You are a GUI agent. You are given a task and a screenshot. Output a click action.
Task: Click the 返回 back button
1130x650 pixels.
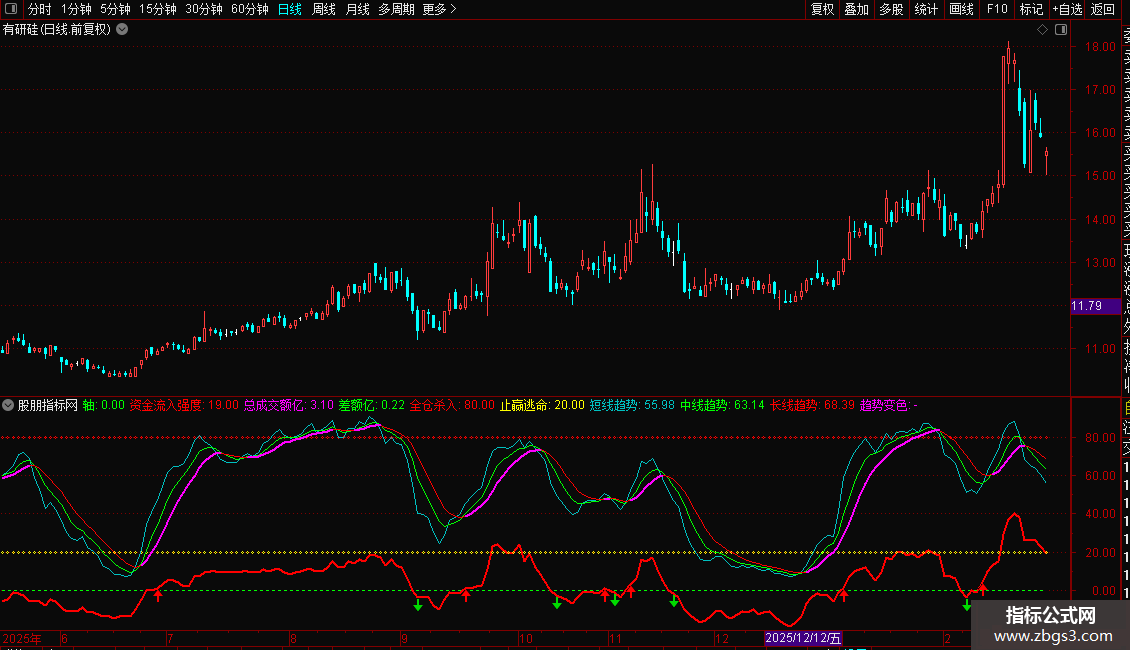pyautogui.click(x=1103, y=9)
